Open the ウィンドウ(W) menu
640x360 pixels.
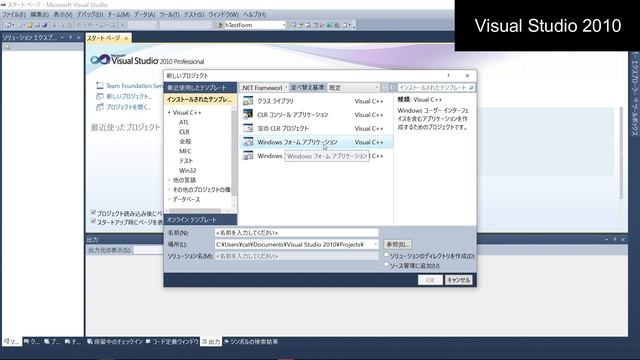point(224,14)
